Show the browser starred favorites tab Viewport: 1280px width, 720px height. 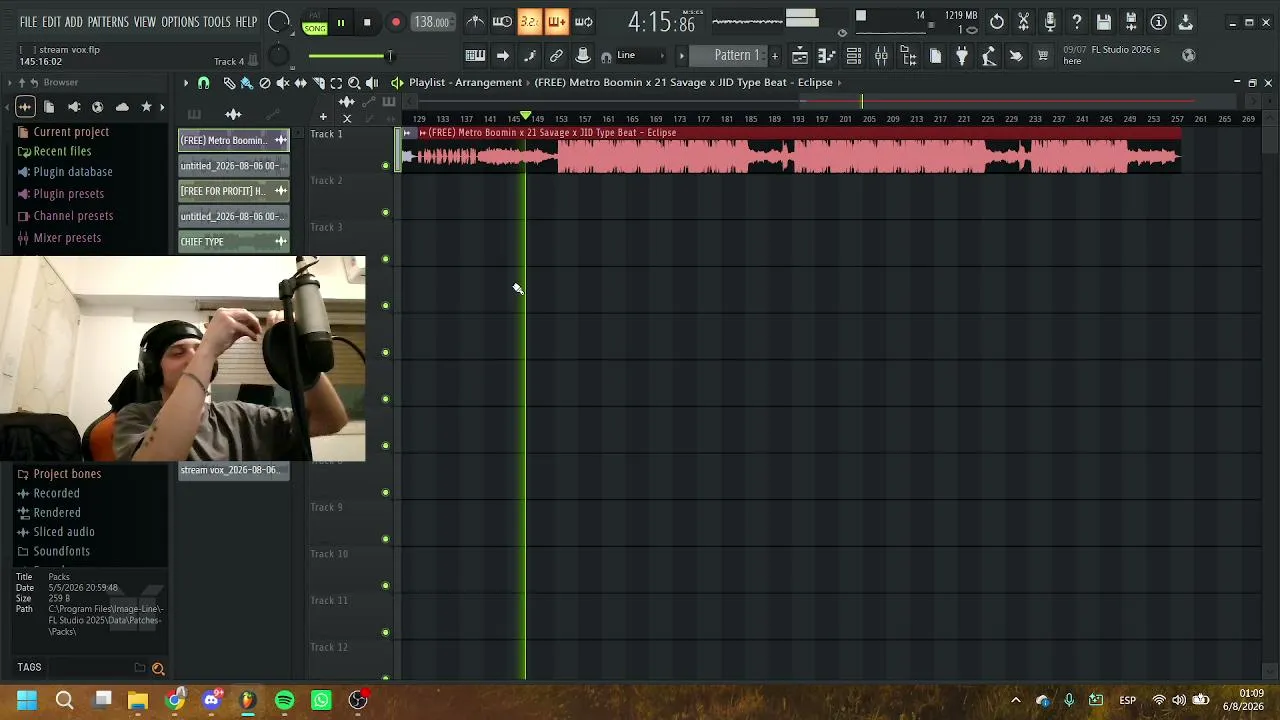tap(146, 107)
